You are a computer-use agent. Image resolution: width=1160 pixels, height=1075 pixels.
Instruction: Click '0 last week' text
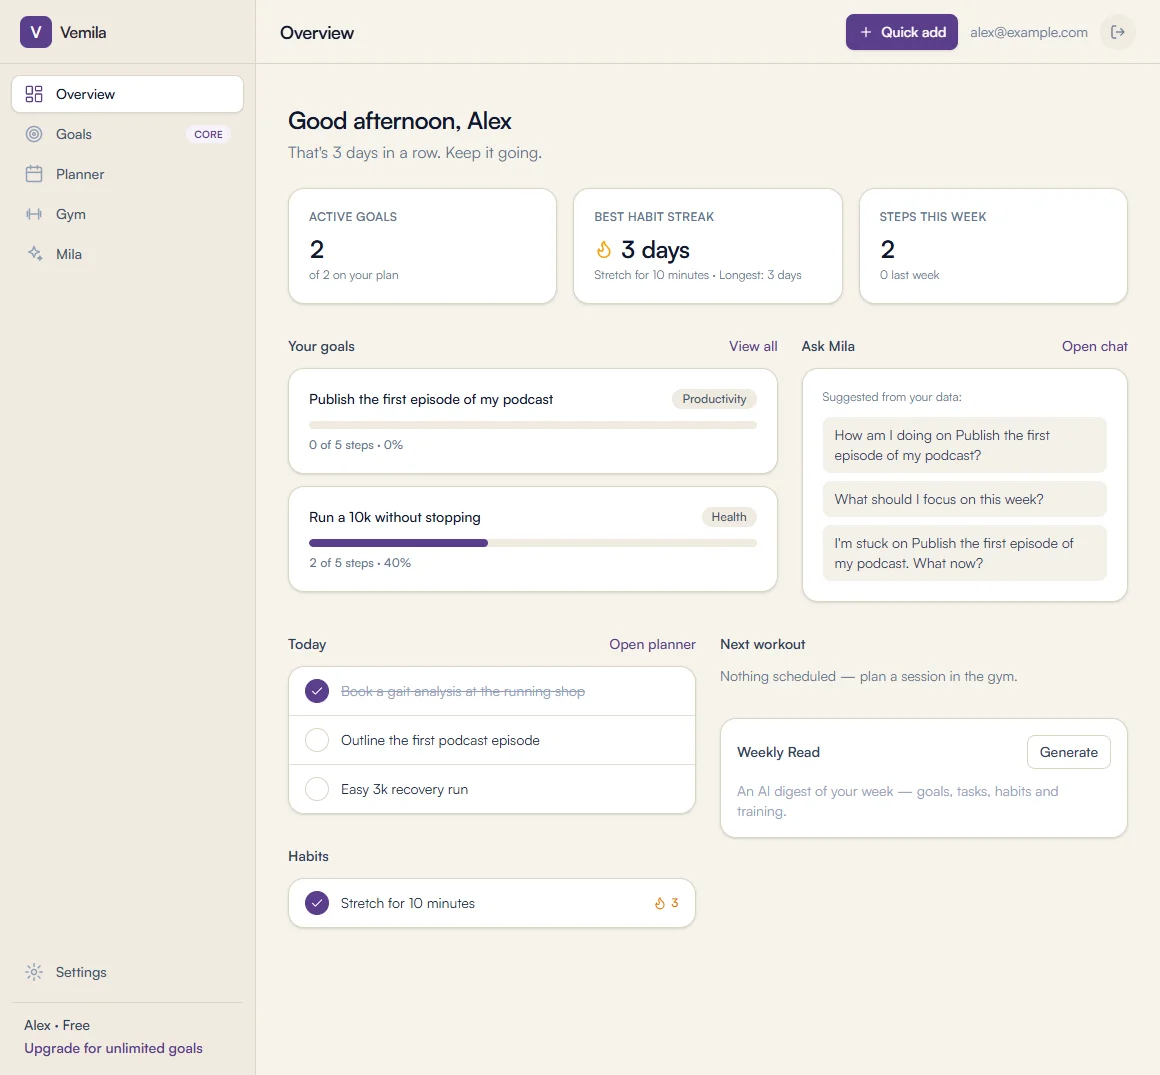click(x=909, y=275)
